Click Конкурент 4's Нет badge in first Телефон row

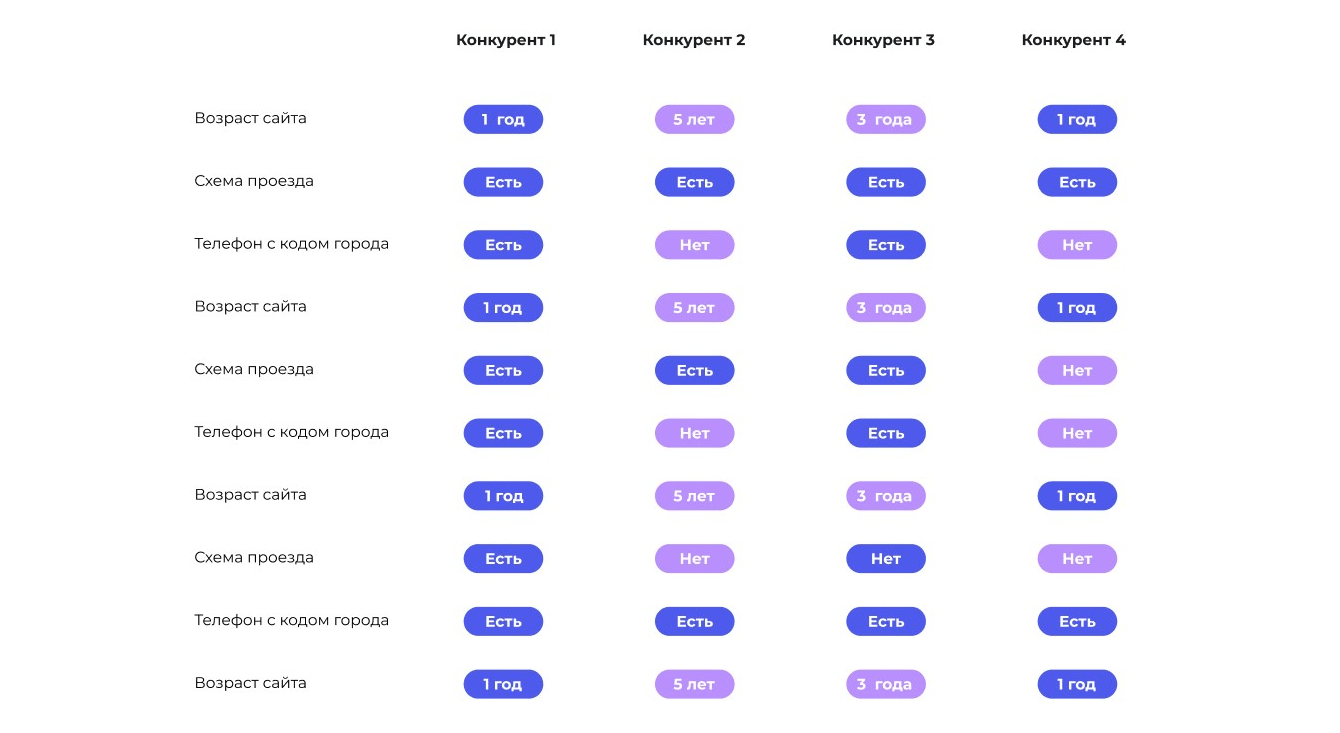click(x=1077, y=245)
